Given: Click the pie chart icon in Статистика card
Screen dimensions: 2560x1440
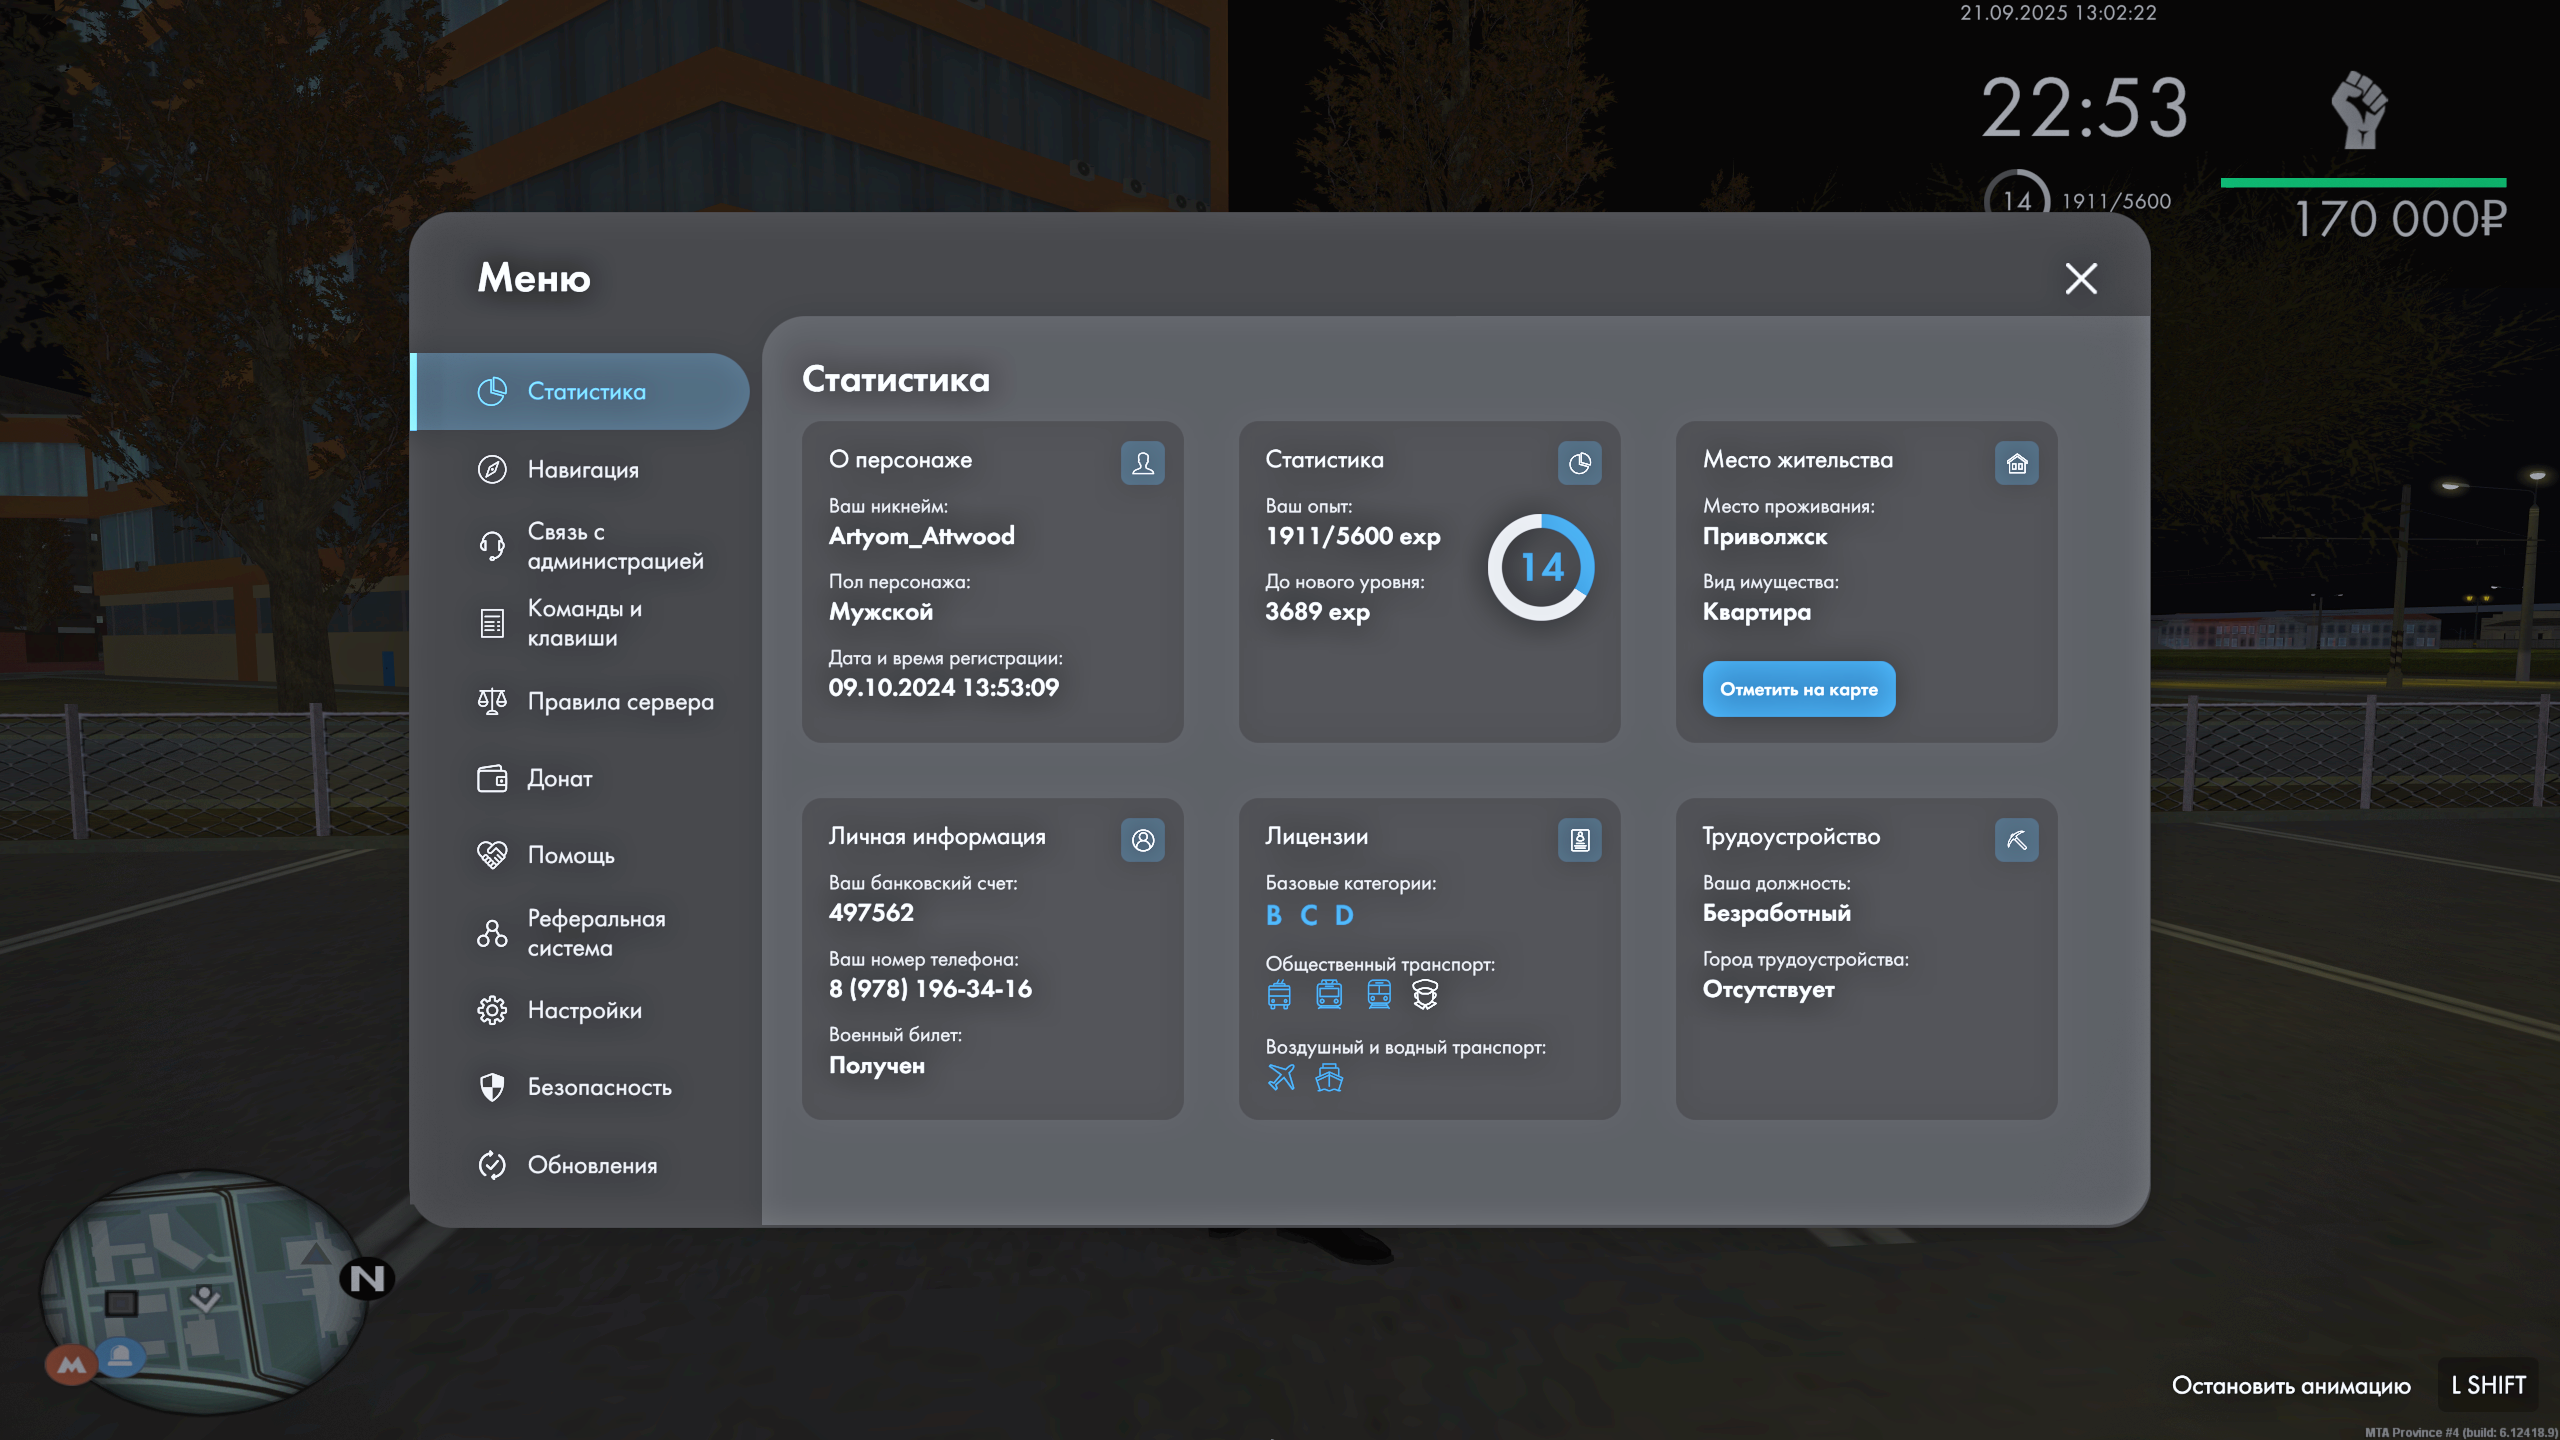Looking at the screenshot, I should (x=1579, y=463).
